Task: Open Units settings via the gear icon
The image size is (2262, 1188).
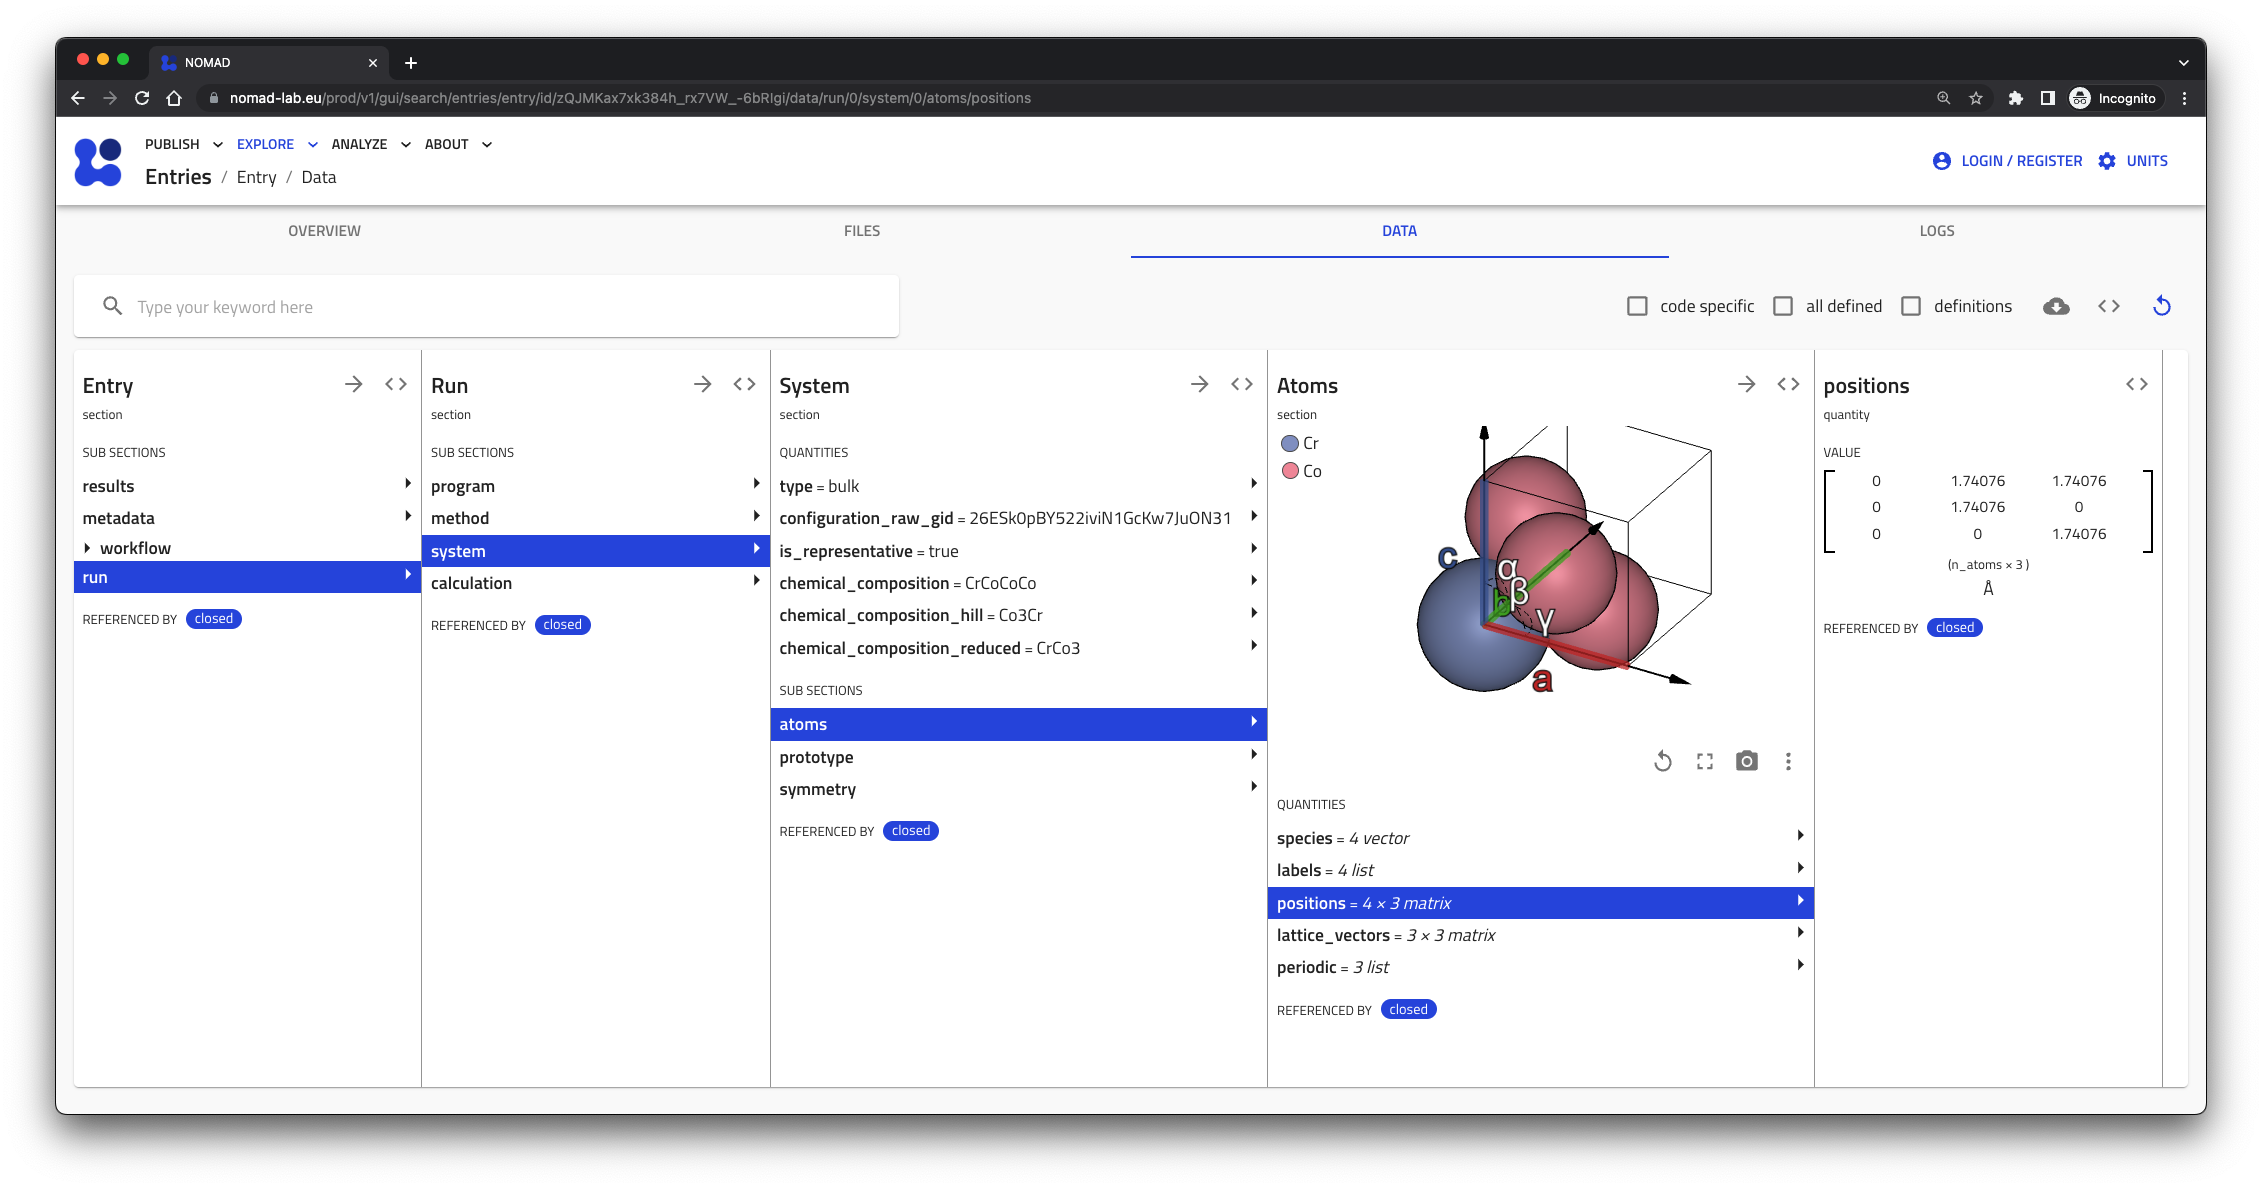Action: pos(2106,160)
